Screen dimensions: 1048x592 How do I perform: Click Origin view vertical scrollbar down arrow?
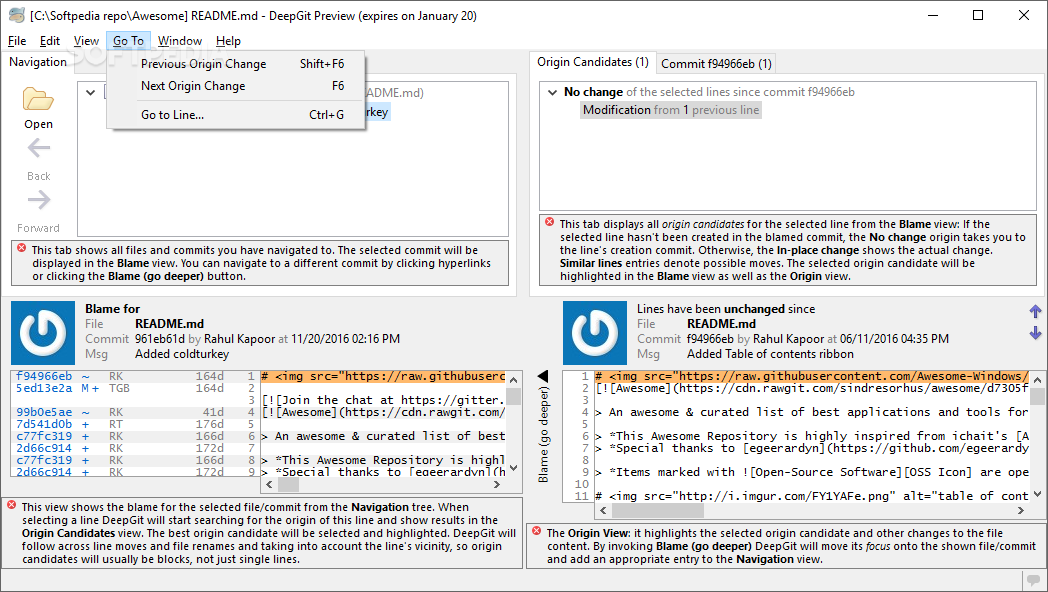(1037, 494)
